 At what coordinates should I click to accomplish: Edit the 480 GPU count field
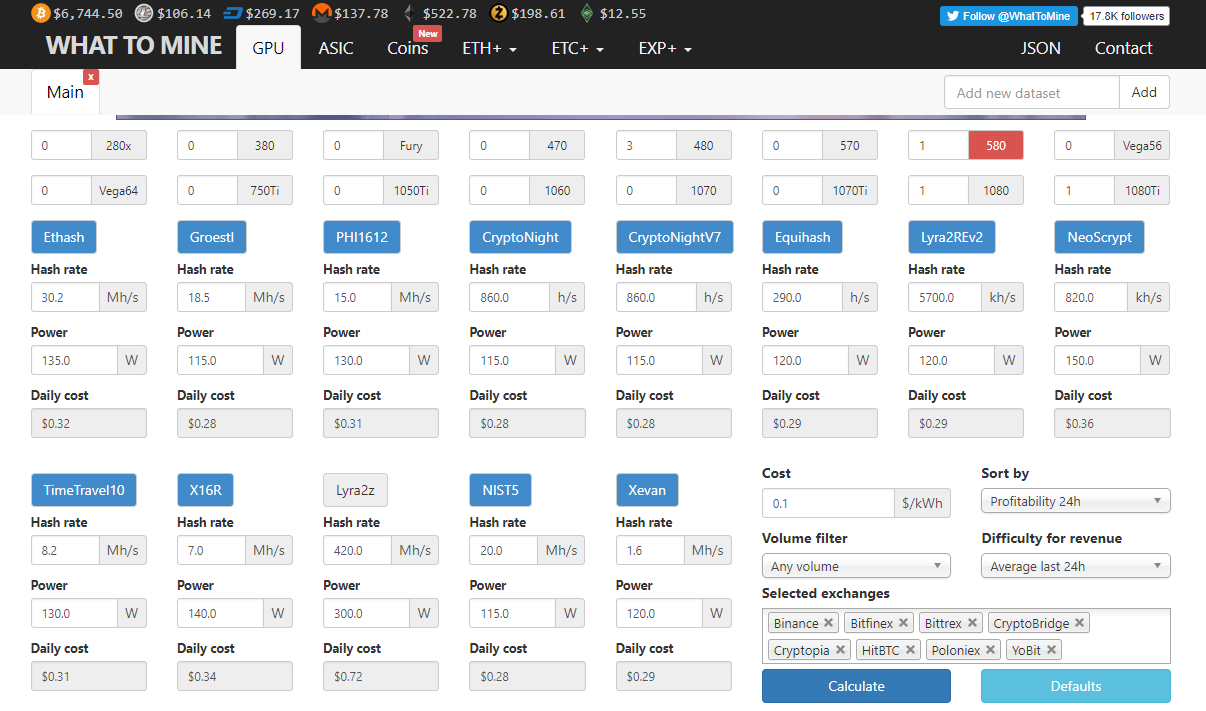click(646, 145)
